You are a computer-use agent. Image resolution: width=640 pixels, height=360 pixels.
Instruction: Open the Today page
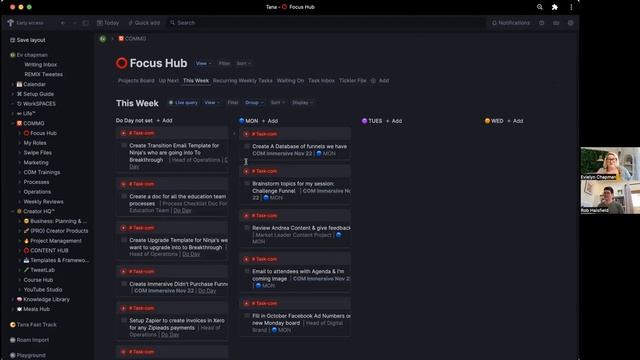pyautogui.click(x=108, y=23)
